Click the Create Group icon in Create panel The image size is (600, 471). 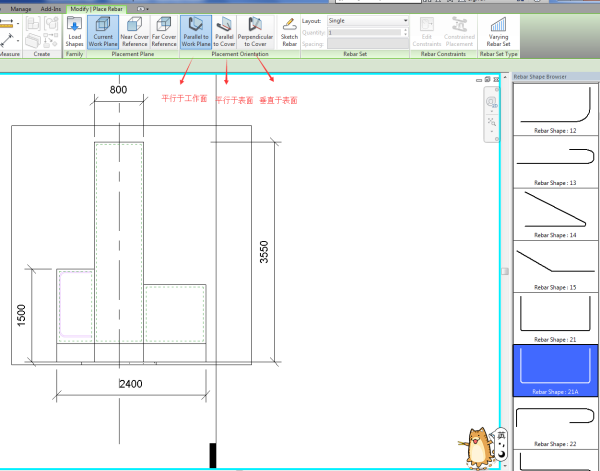point(51,24)
